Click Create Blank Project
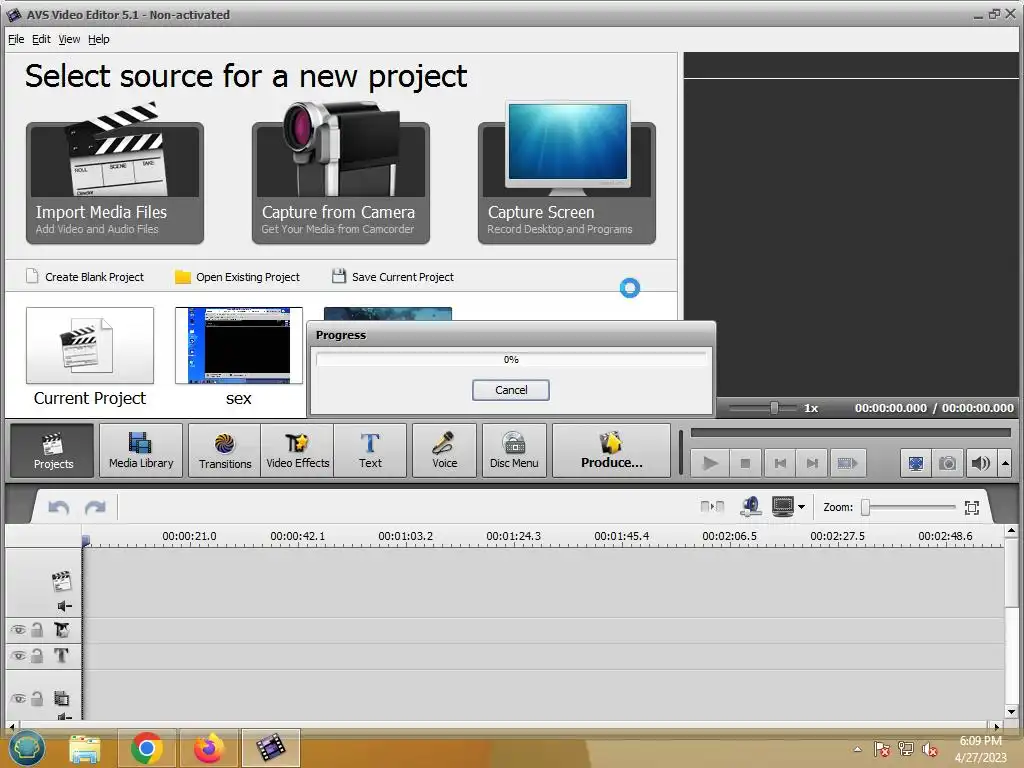 (85, 277)
